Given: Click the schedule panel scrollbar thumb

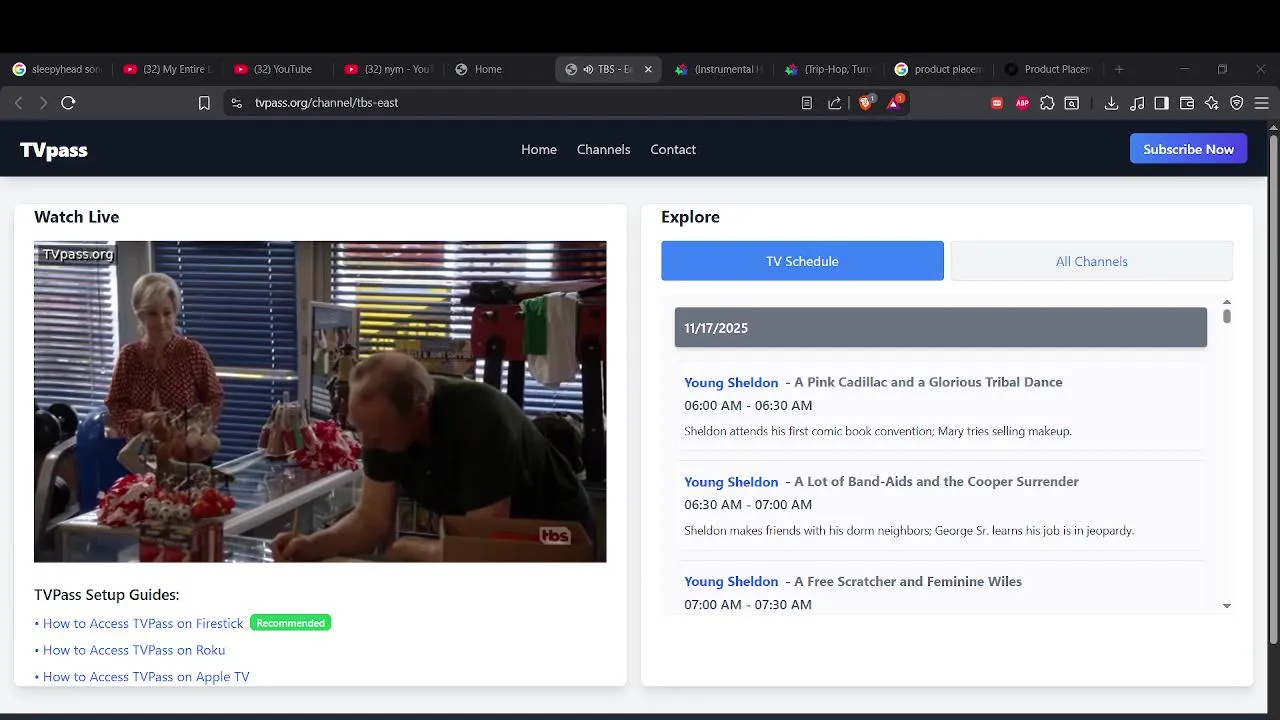Looking at the screenshot, I should tap(1227, 316).
